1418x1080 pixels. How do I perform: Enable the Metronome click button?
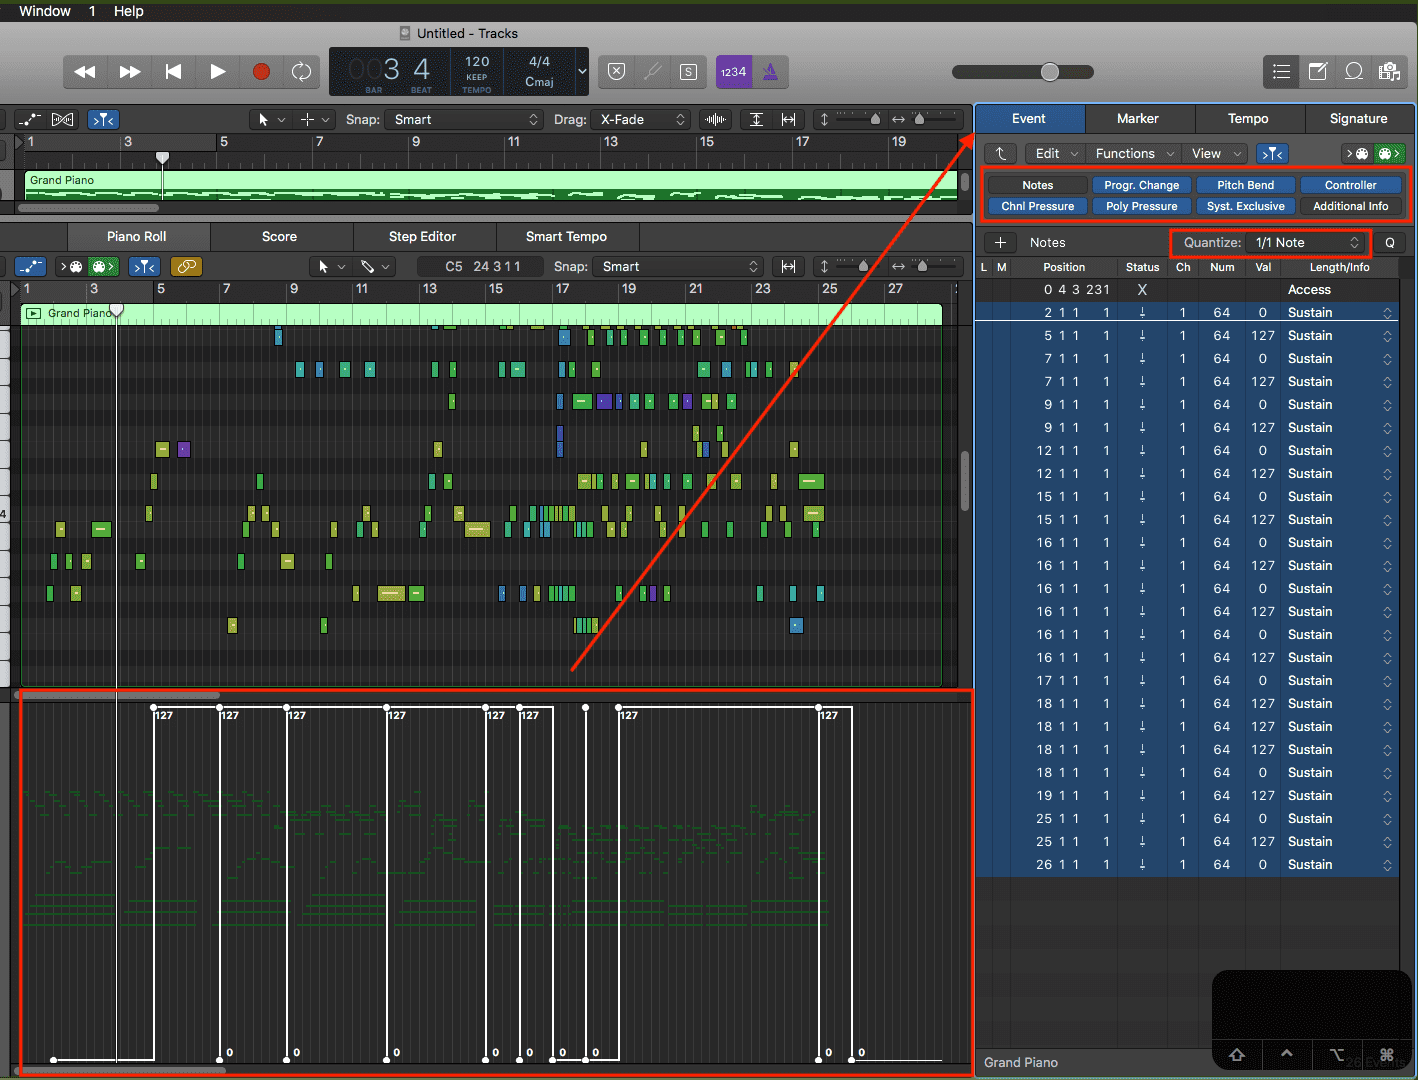point(770,72)
